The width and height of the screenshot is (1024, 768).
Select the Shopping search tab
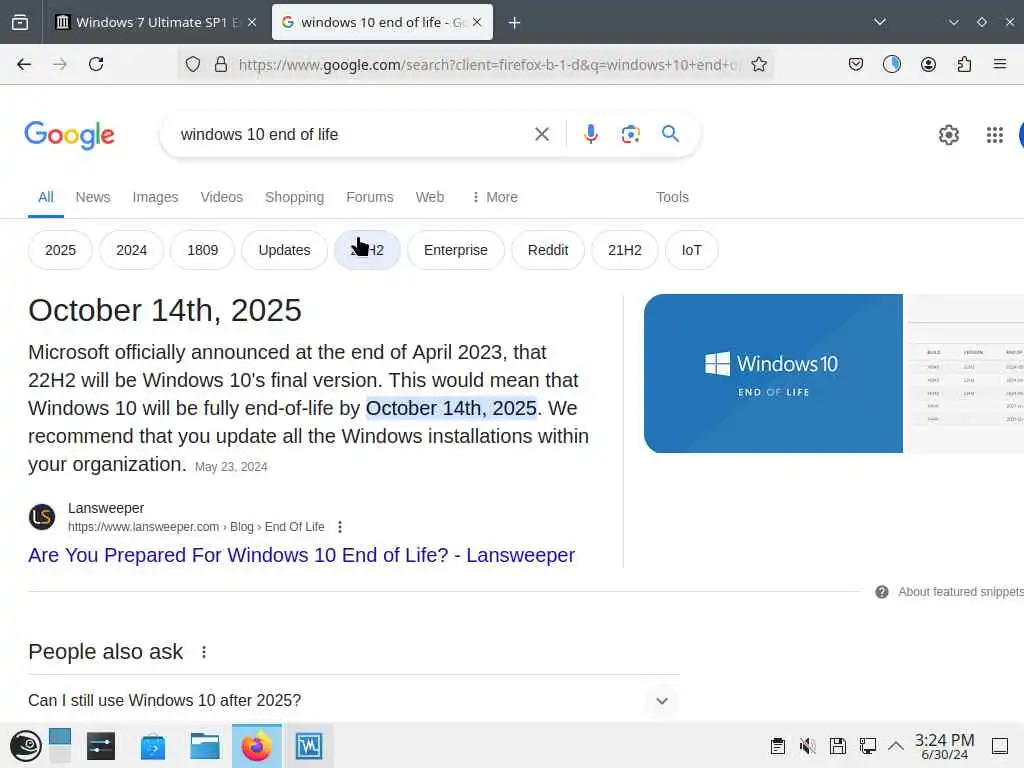coord(294,197)
